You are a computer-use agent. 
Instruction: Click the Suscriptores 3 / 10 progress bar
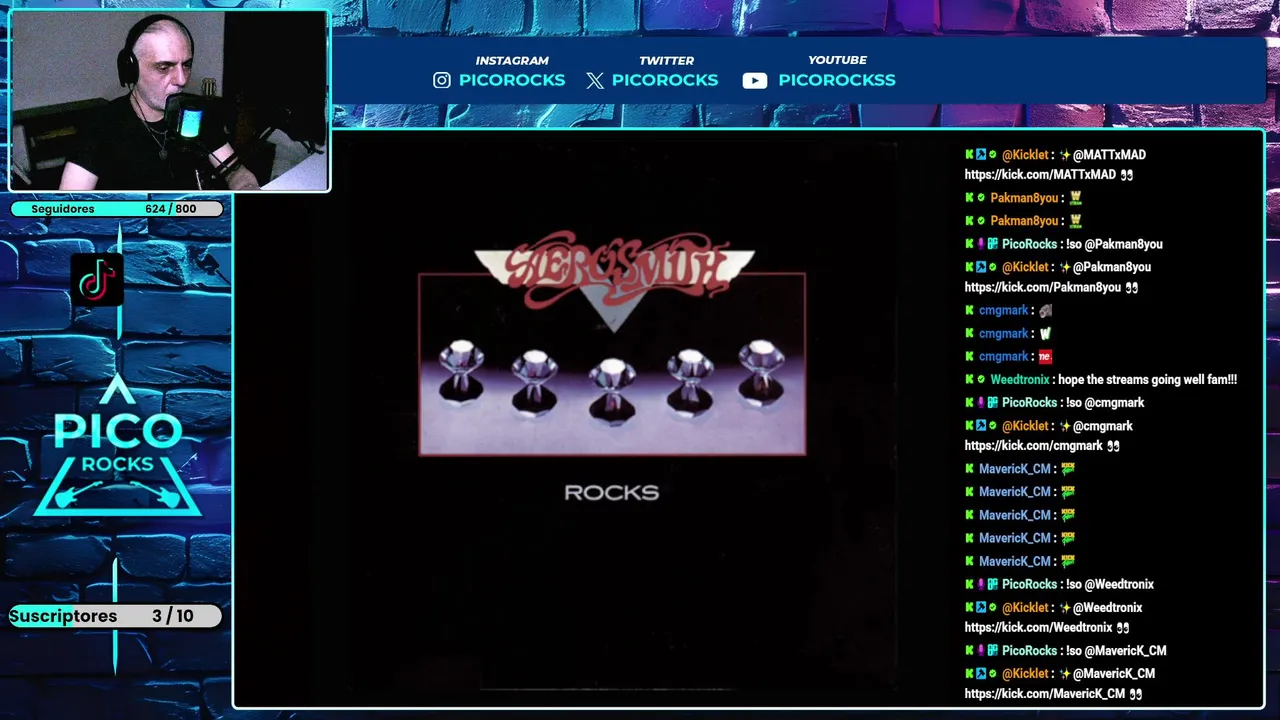(x=115, y=616)
